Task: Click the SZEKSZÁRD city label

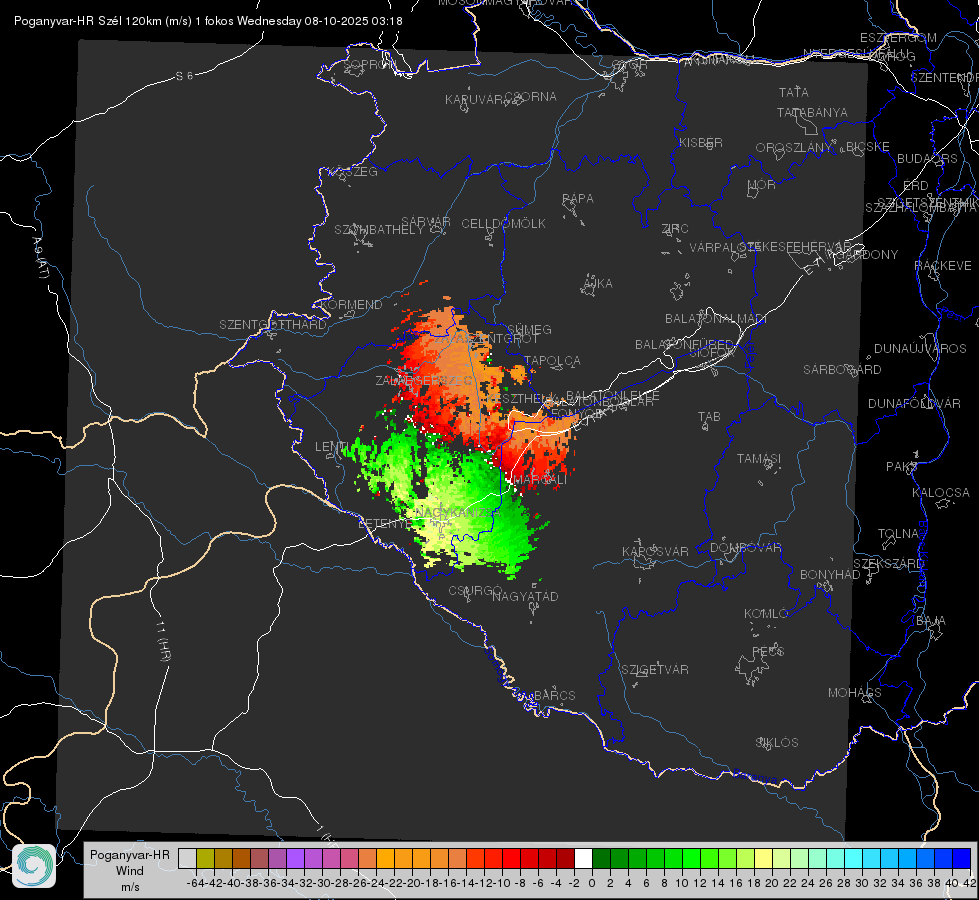Action: [x=888, y=563]
